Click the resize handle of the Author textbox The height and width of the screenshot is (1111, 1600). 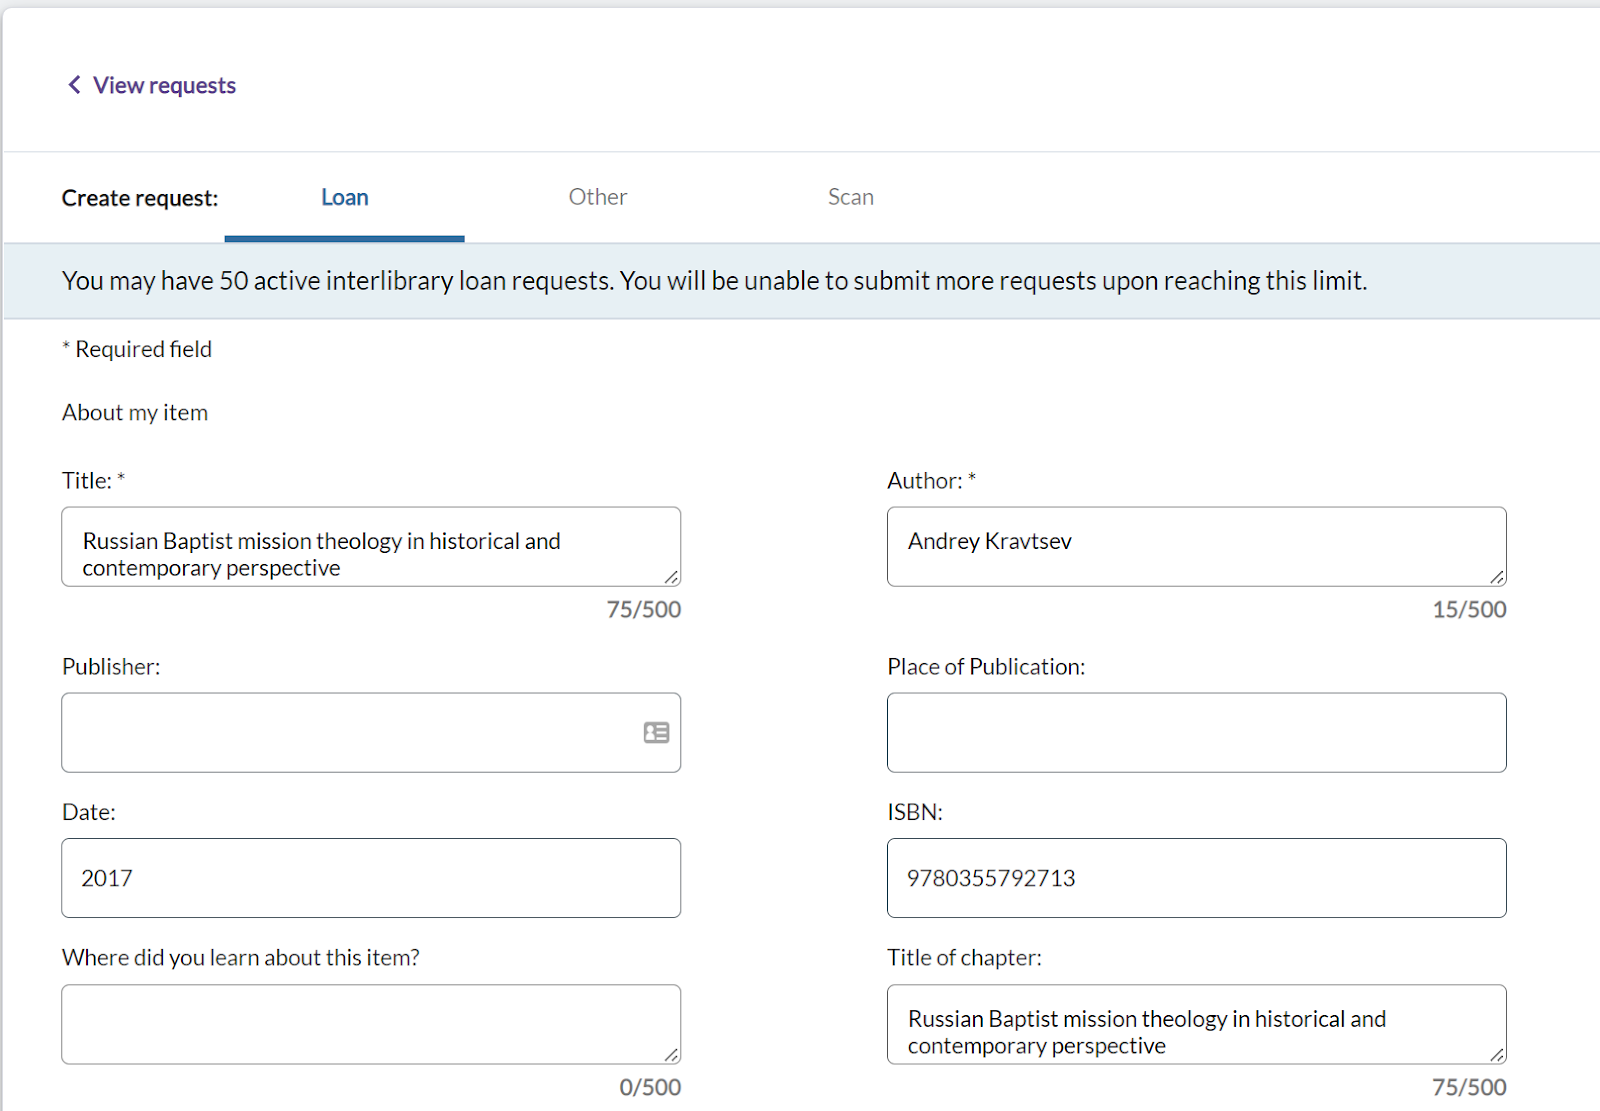coord(1497,577)
